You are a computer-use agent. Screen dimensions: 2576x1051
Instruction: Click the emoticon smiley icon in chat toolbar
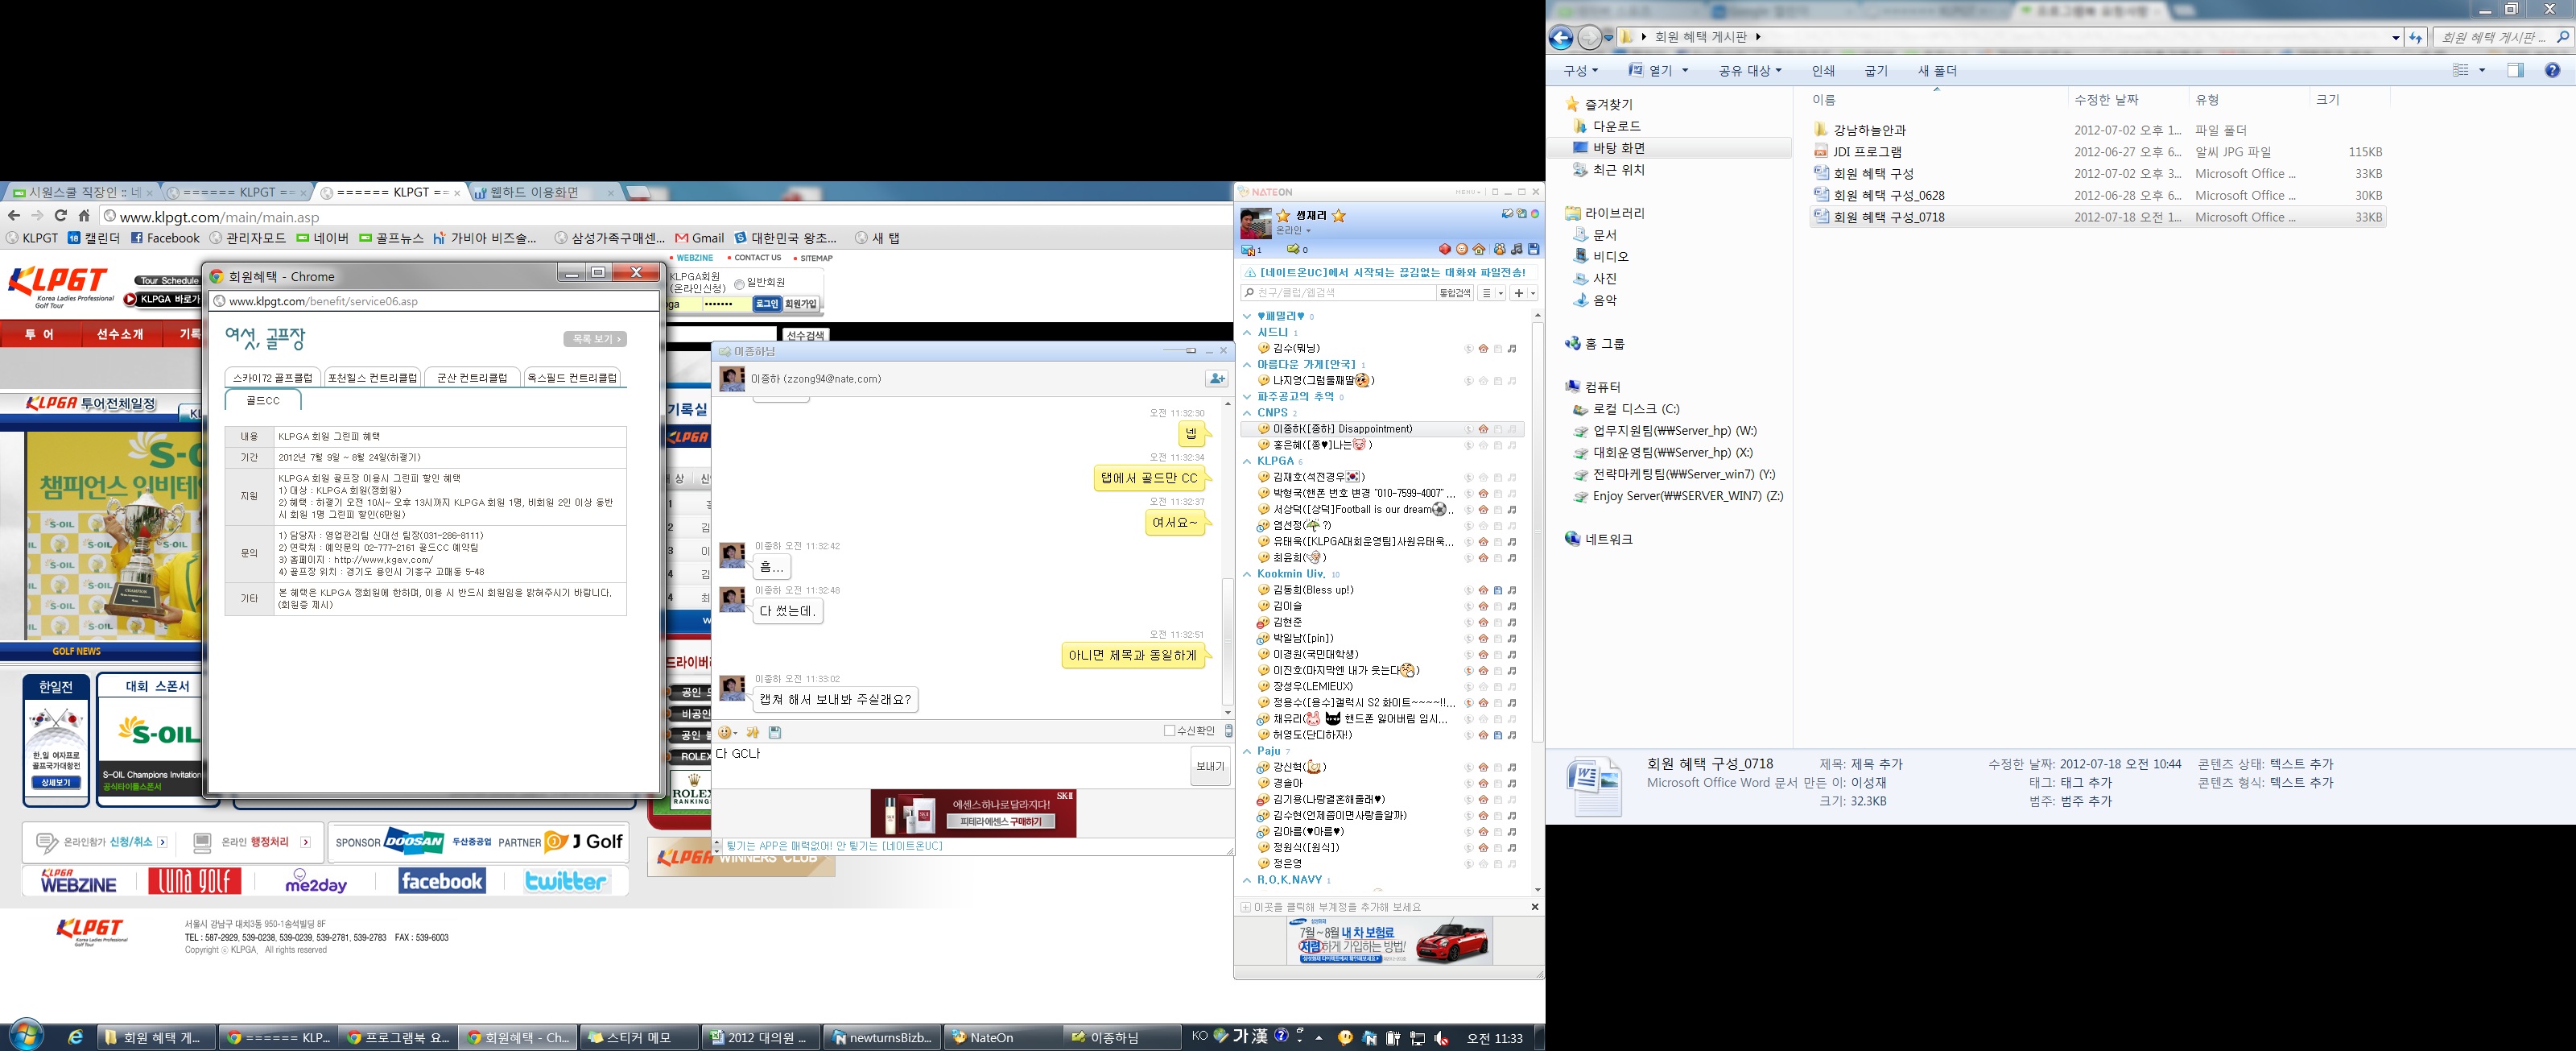(x=726, y=732)
